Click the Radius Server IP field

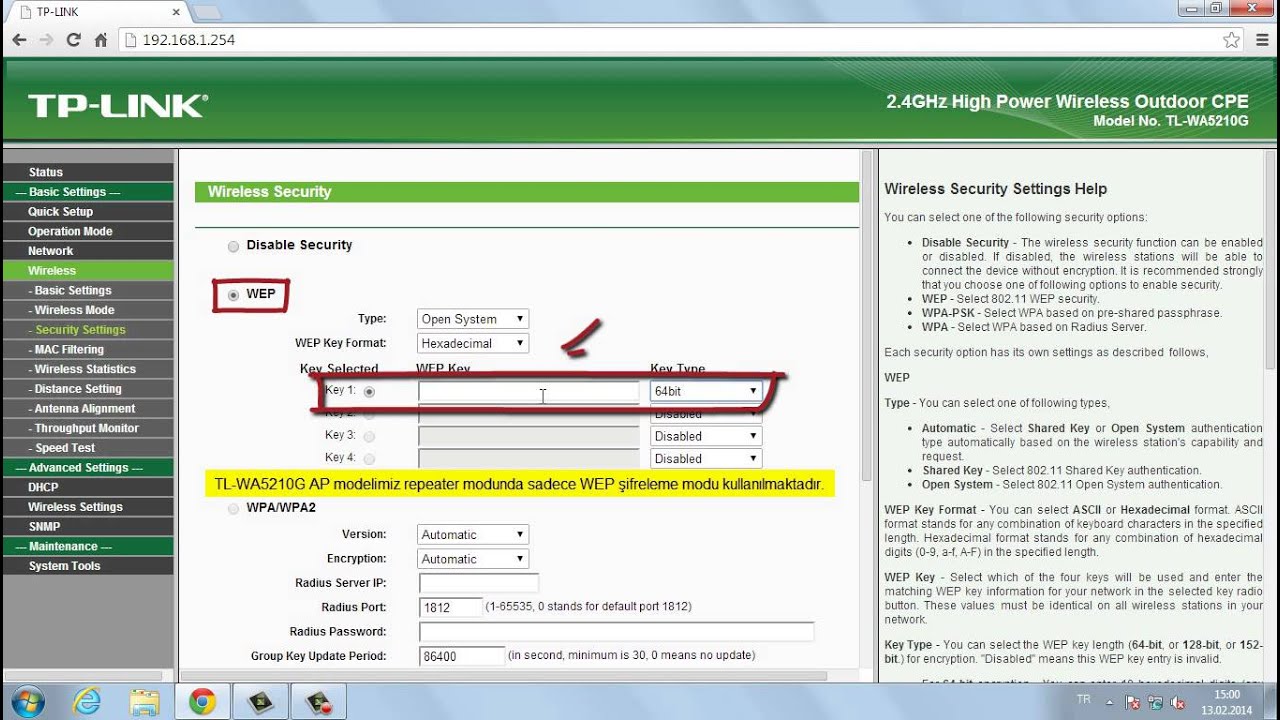pos(479,583)
